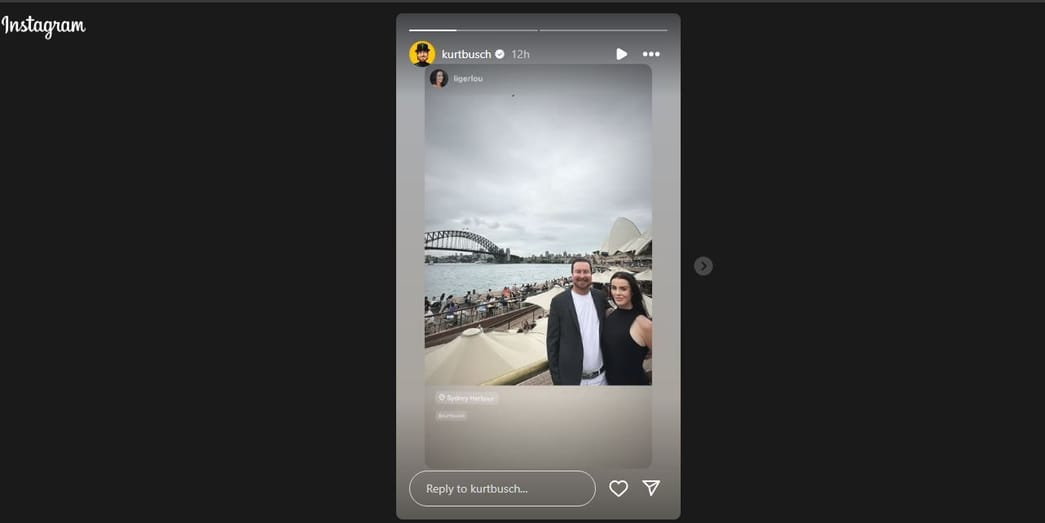
Task: Click the @kurtbusch mention sticker
Action: [x=451, y=416]
